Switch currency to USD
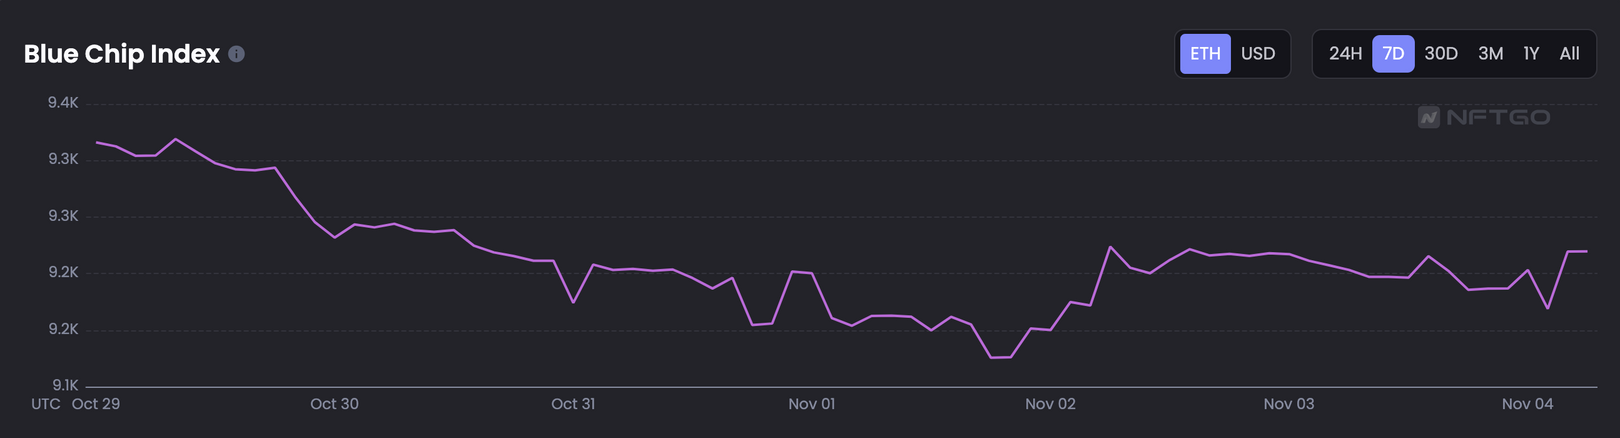Viewport: 1620px width, 438px height. (x=1258, y=54)
